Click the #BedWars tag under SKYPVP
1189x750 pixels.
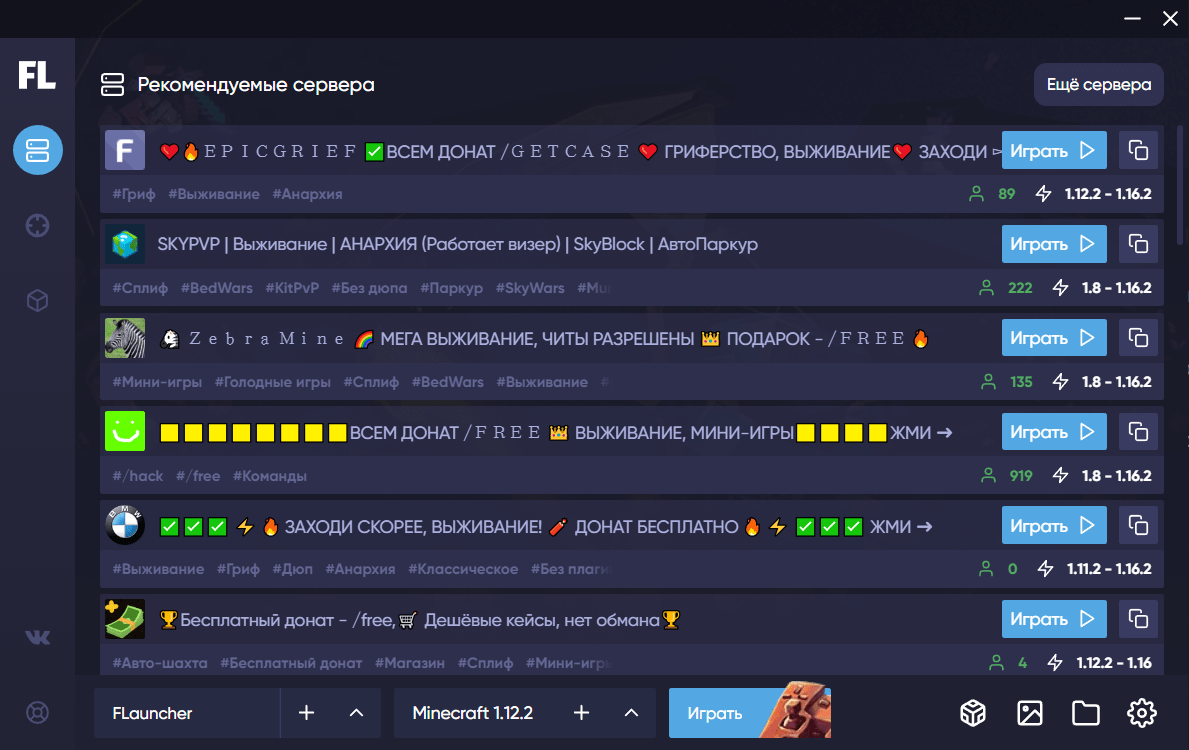point(217,288)
